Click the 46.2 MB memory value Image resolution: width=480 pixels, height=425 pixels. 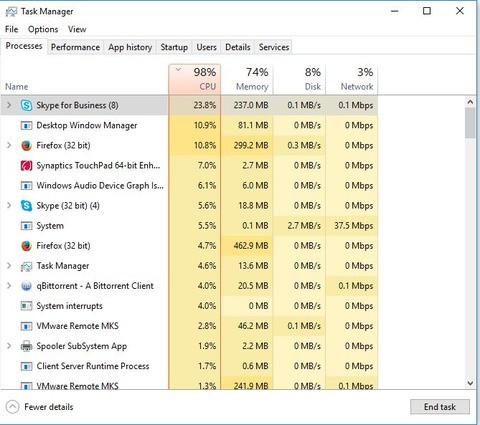[x=253, y=326]
